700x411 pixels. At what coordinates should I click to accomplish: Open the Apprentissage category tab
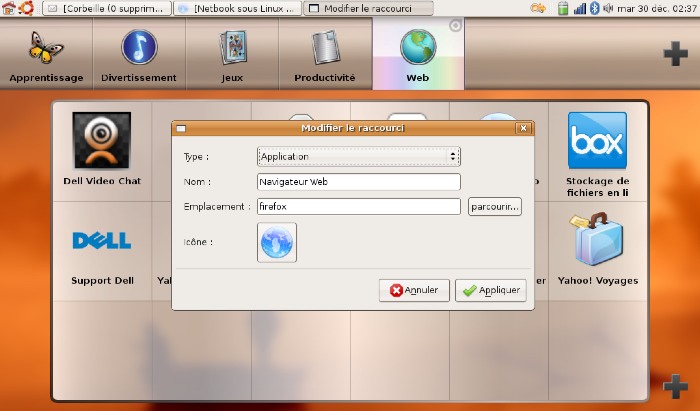(x=46, y=54)
